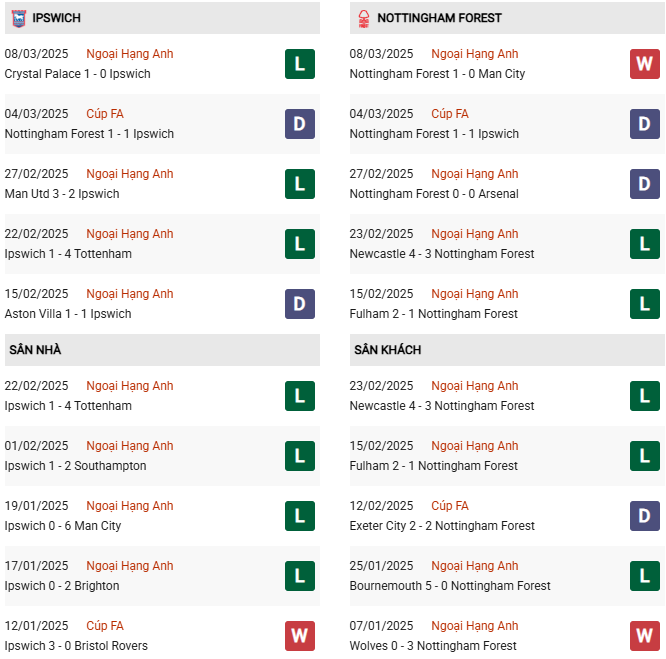666x659 pixels.
Task: Open the Newcastle 4 - 3 Nottingham Forest result under SÂN KHÁCH
Action: coord(442,406)
